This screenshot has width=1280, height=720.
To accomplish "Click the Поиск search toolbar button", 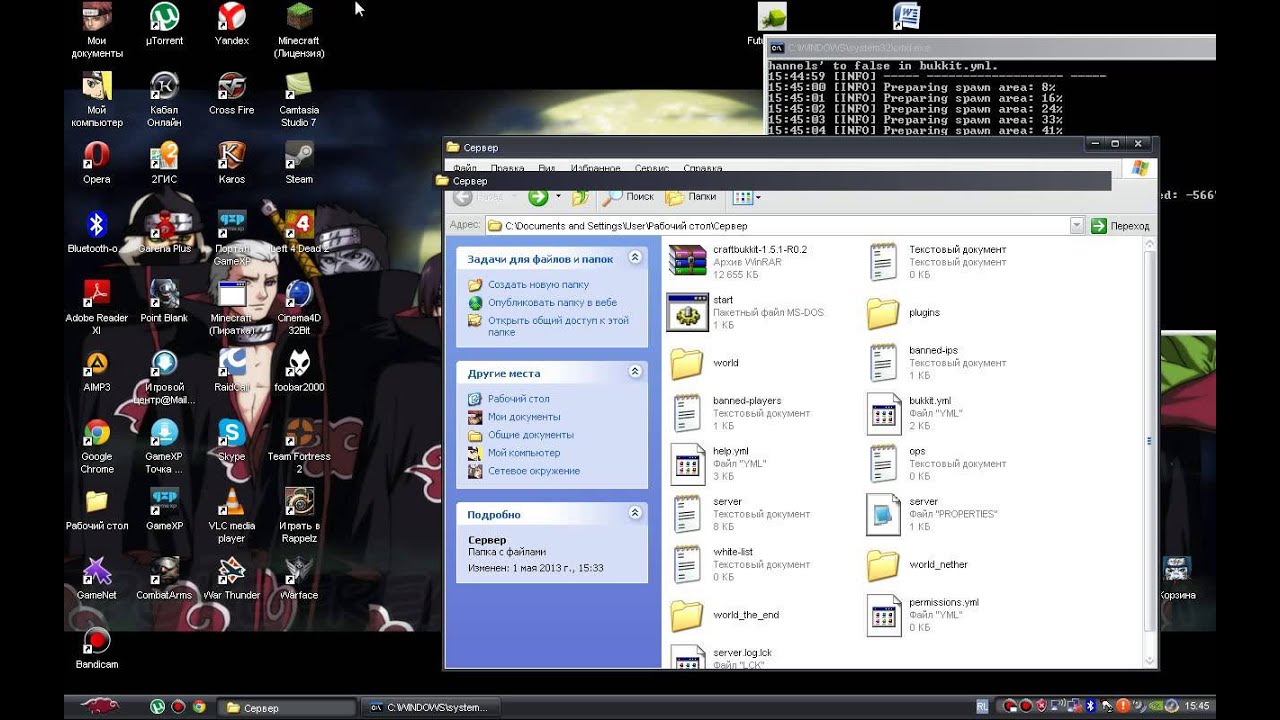I will [628, 197].
